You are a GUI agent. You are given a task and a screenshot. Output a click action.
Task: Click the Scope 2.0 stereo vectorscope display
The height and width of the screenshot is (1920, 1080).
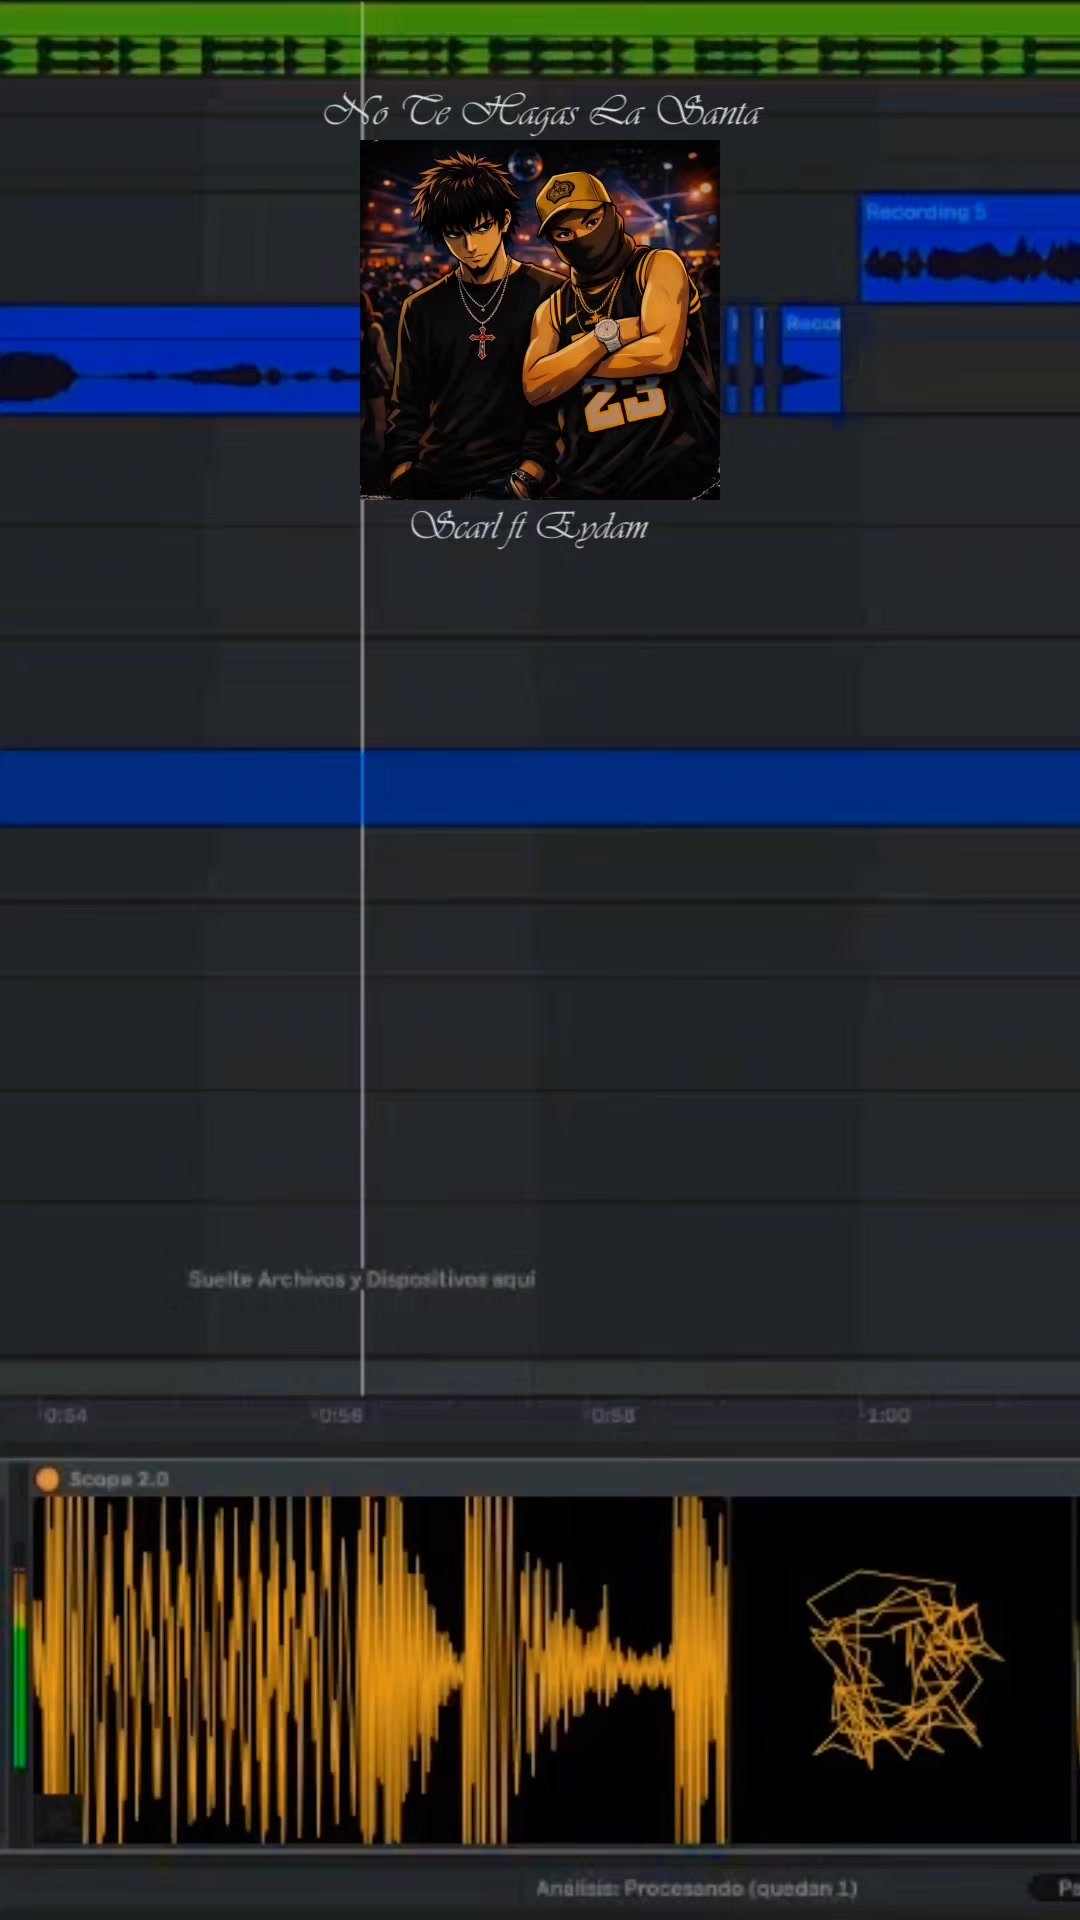[903, 1670]
